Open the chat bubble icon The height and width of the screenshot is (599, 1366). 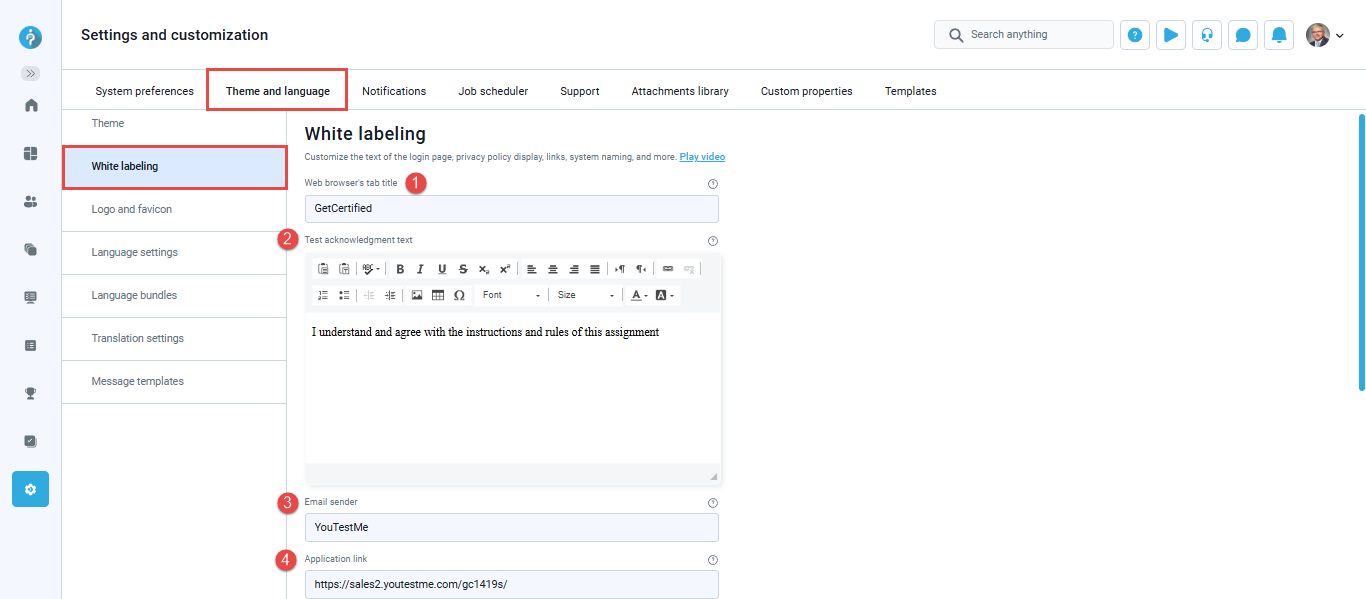click(x=1243, y=35)
